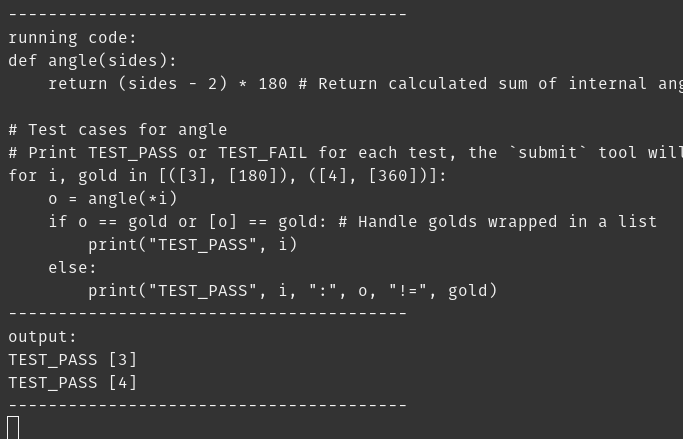
Task: Click the "o = angle(*i)" assignment line
Action: point(112,199)
